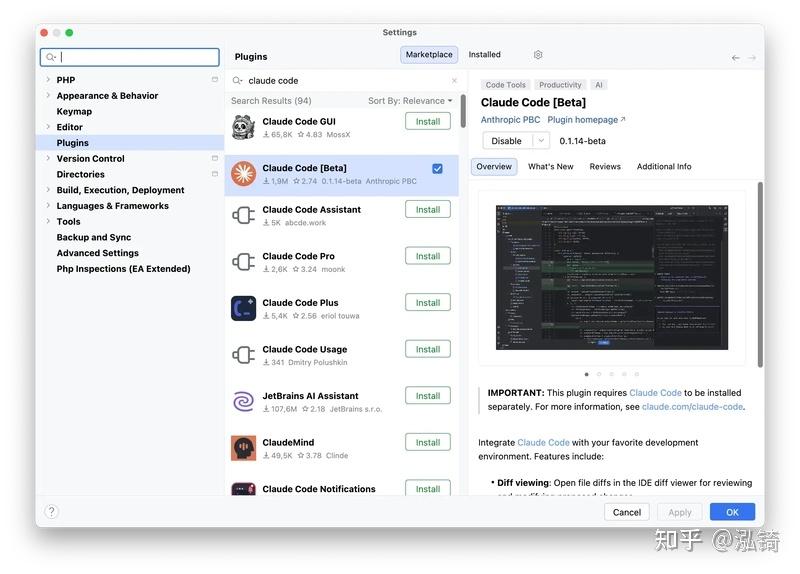Screen dimensions: 800x574
Task: Click the plugin list scrollbar
Action: 463,111
